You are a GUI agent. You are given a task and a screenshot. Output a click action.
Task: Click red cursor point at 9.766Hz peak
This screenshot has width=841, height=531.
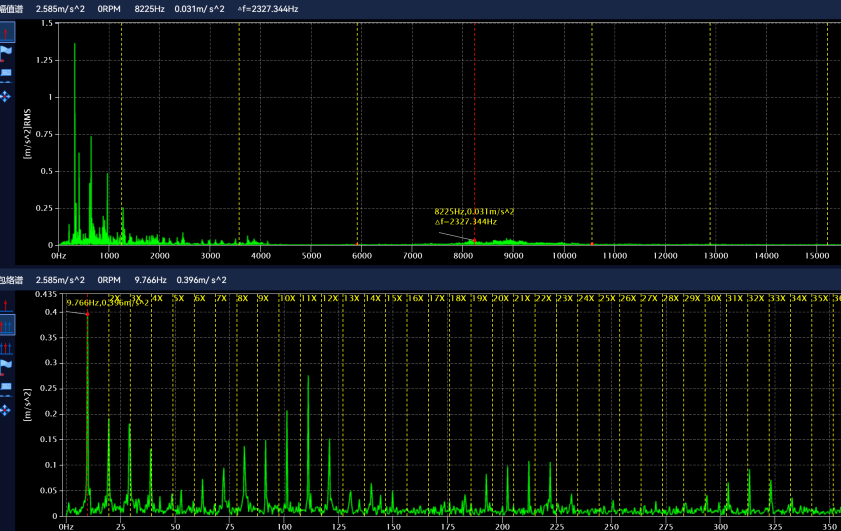pyautogui.click(x=87, y=314)
